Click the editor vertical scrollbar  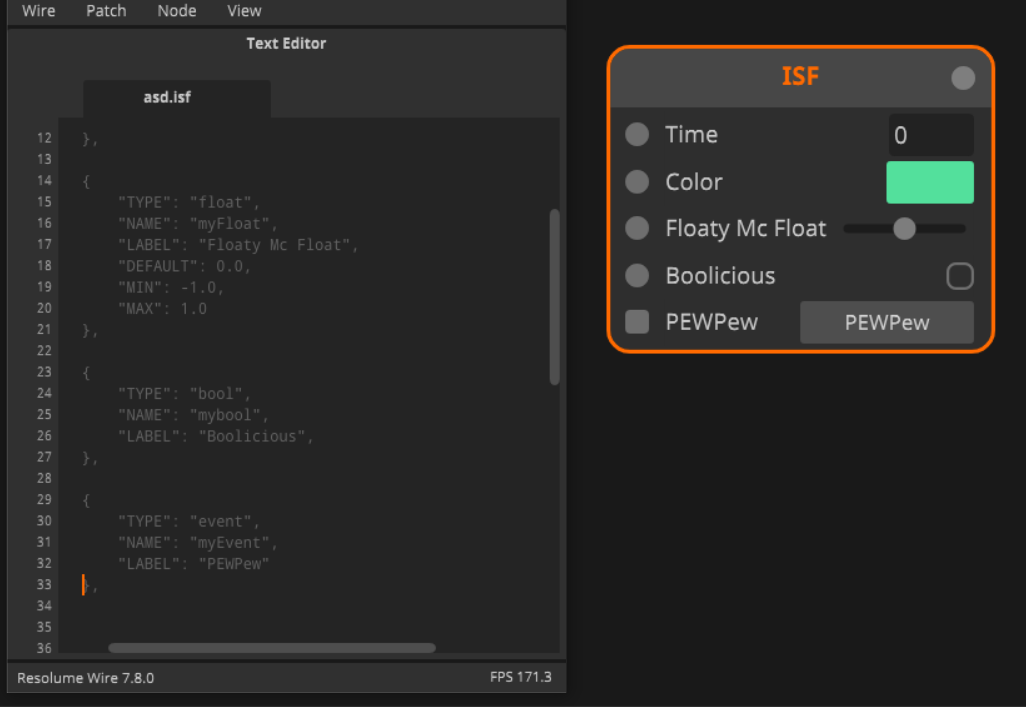(x=555, y=297)
